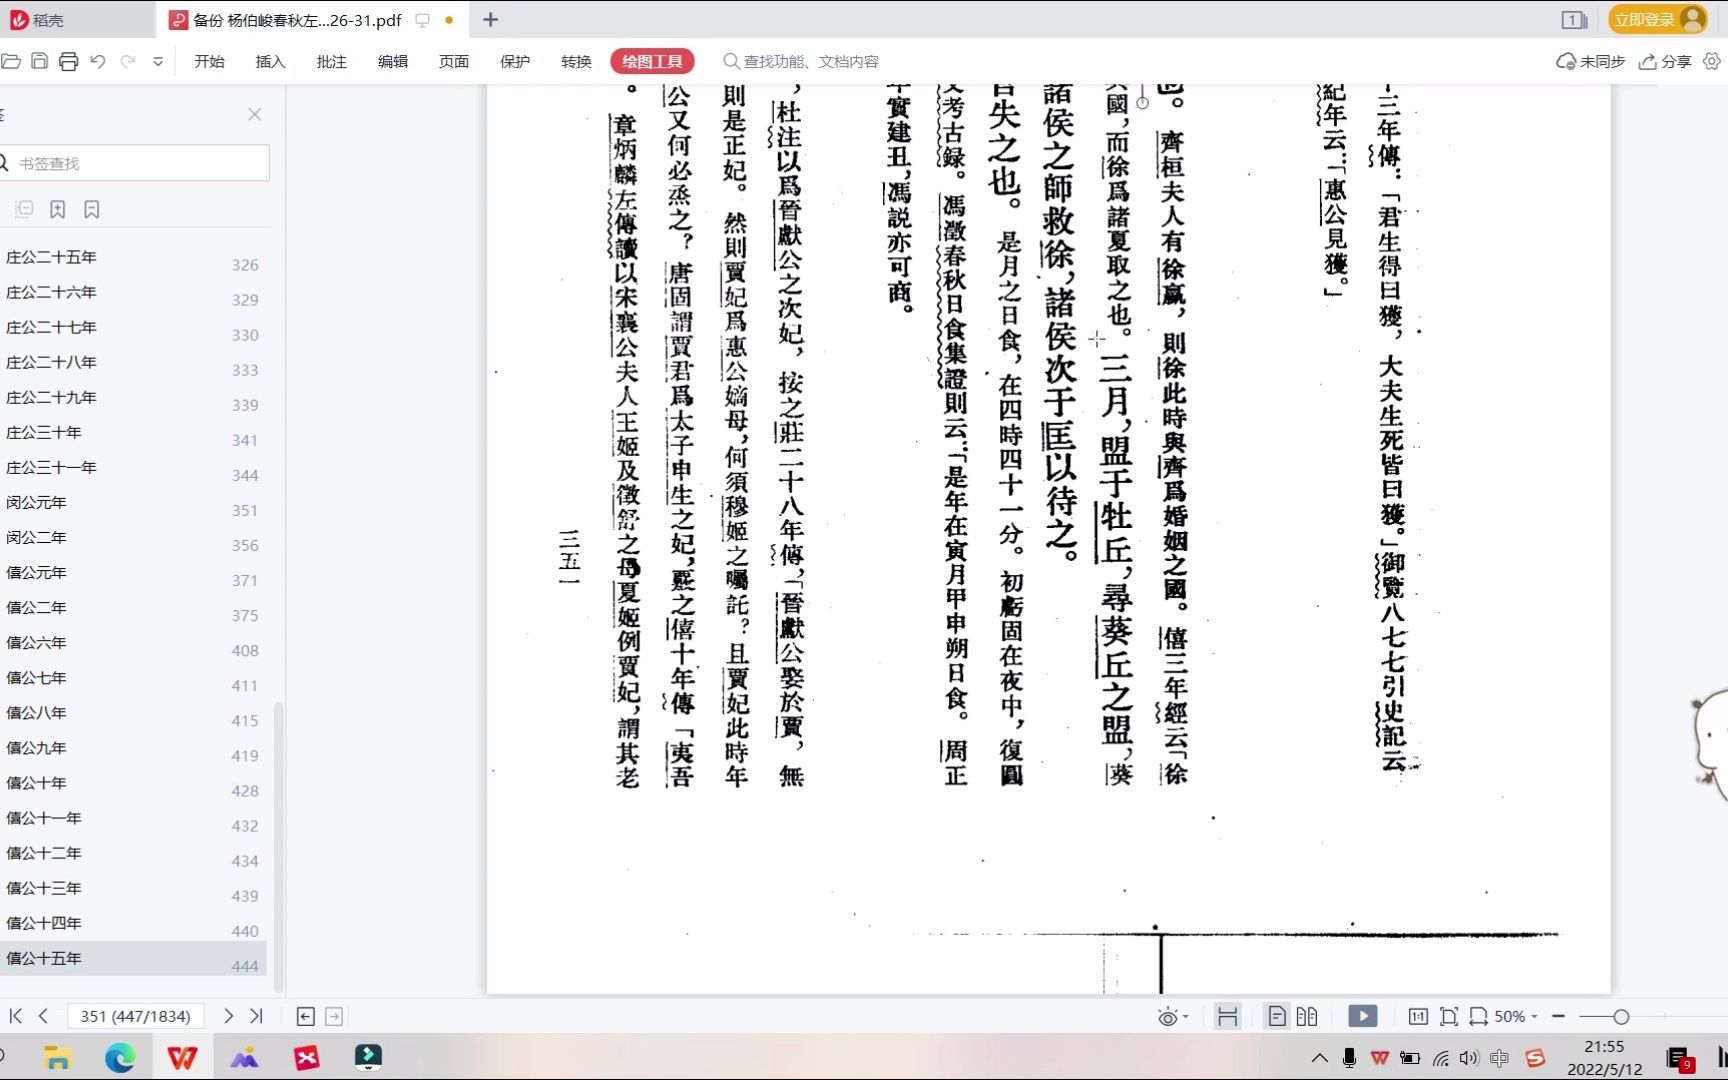Go to the first page
The image size is (1728, 1080).
tap(15, 1016)
